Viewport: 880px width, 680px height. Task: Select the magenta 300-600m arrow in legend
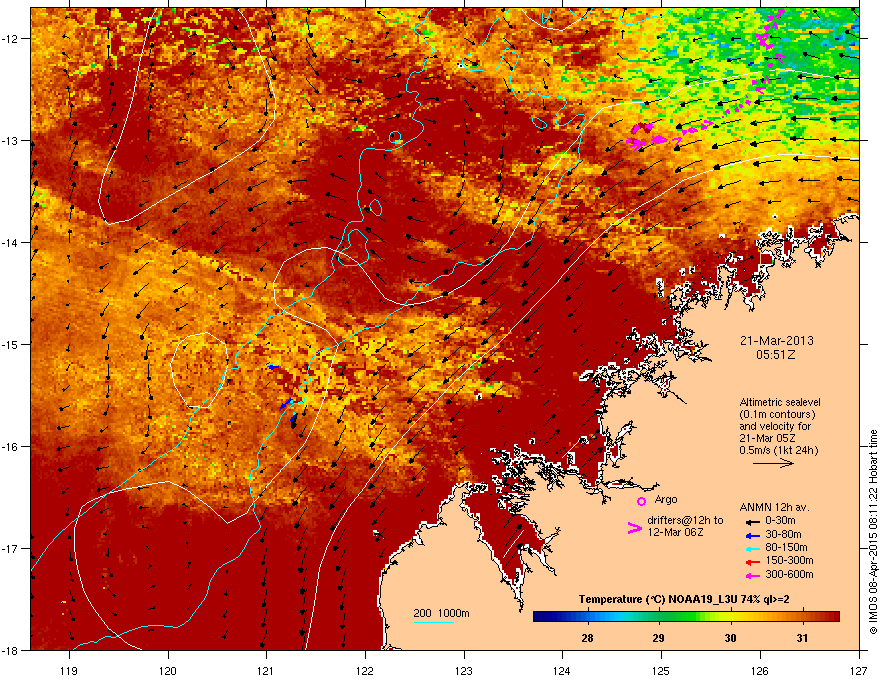753,576
